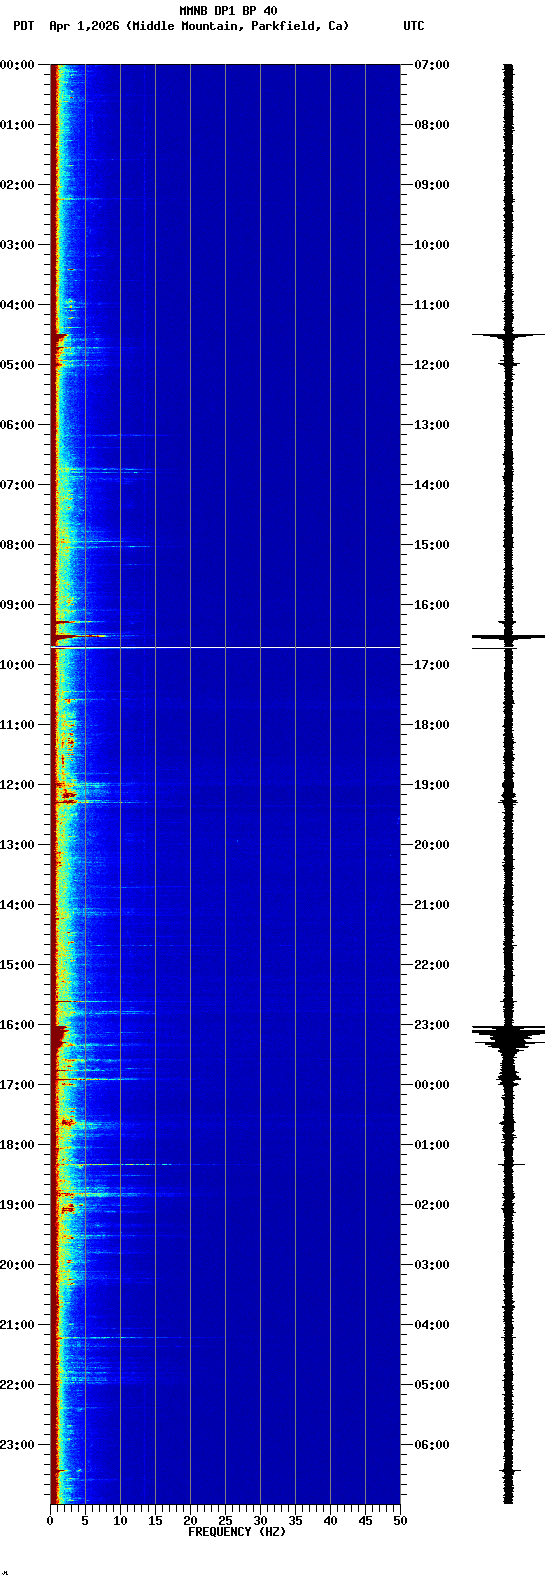Click the PDT time label "04:00"
This screenshot has height=1584, width=552.
pos(16,305)
